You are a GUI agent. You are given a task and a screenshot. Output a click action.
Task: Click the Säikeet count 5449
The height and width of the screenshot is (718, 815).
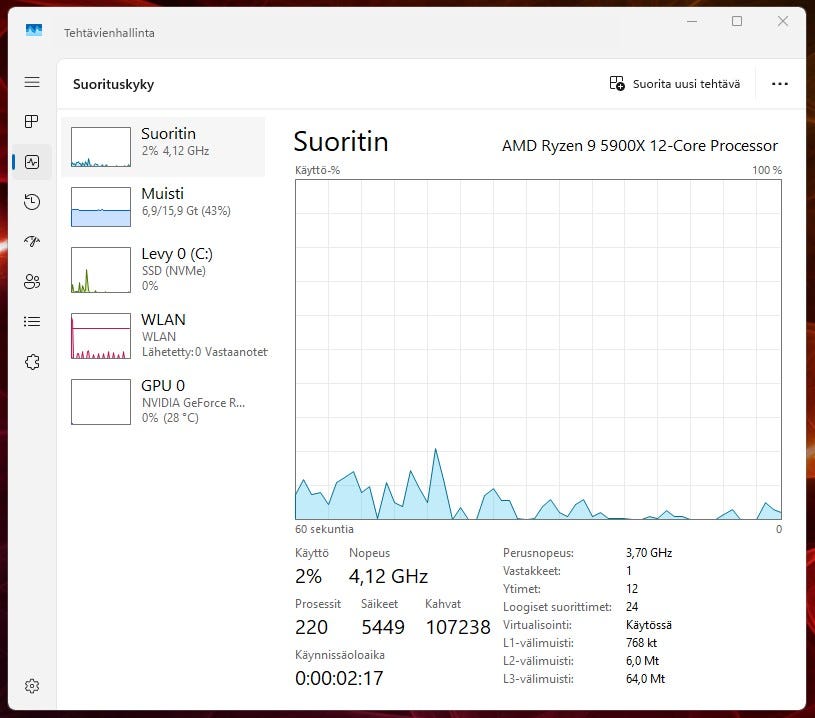tap(383, 627)
